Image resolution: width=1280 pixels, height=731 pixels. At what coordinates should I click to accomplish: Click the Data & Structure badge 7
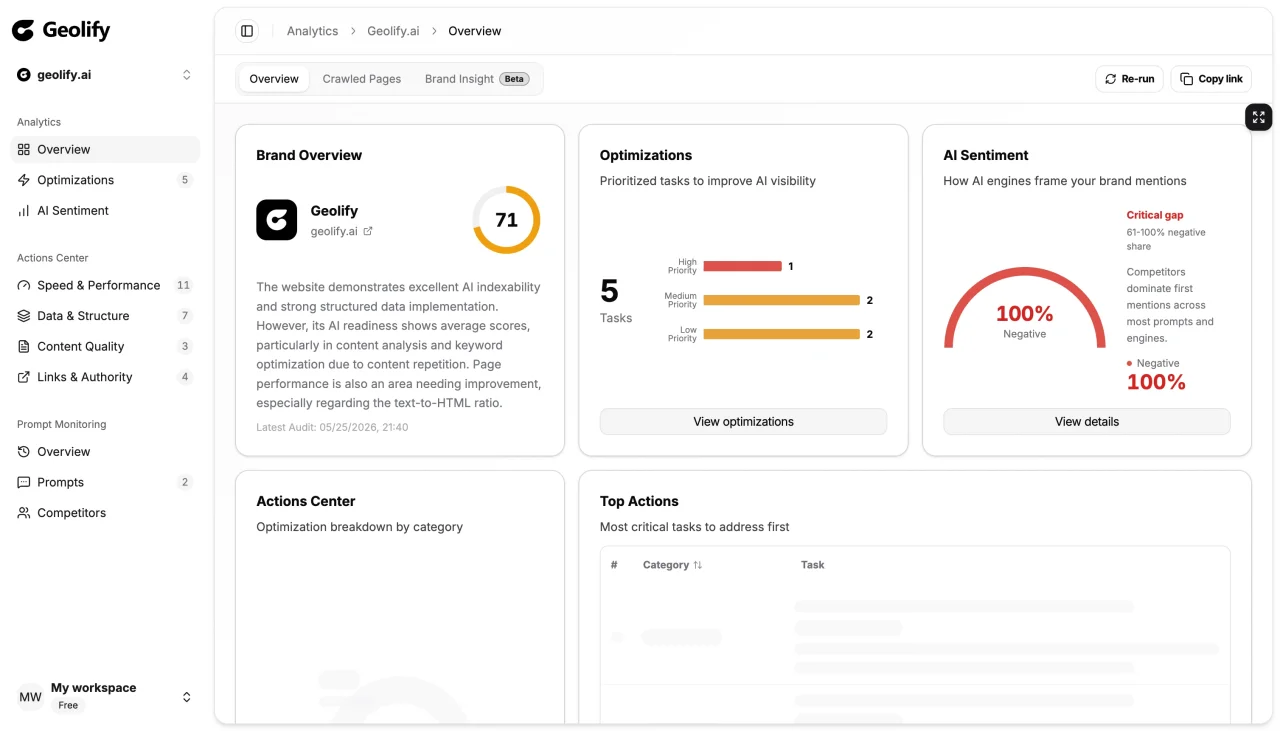184,316
